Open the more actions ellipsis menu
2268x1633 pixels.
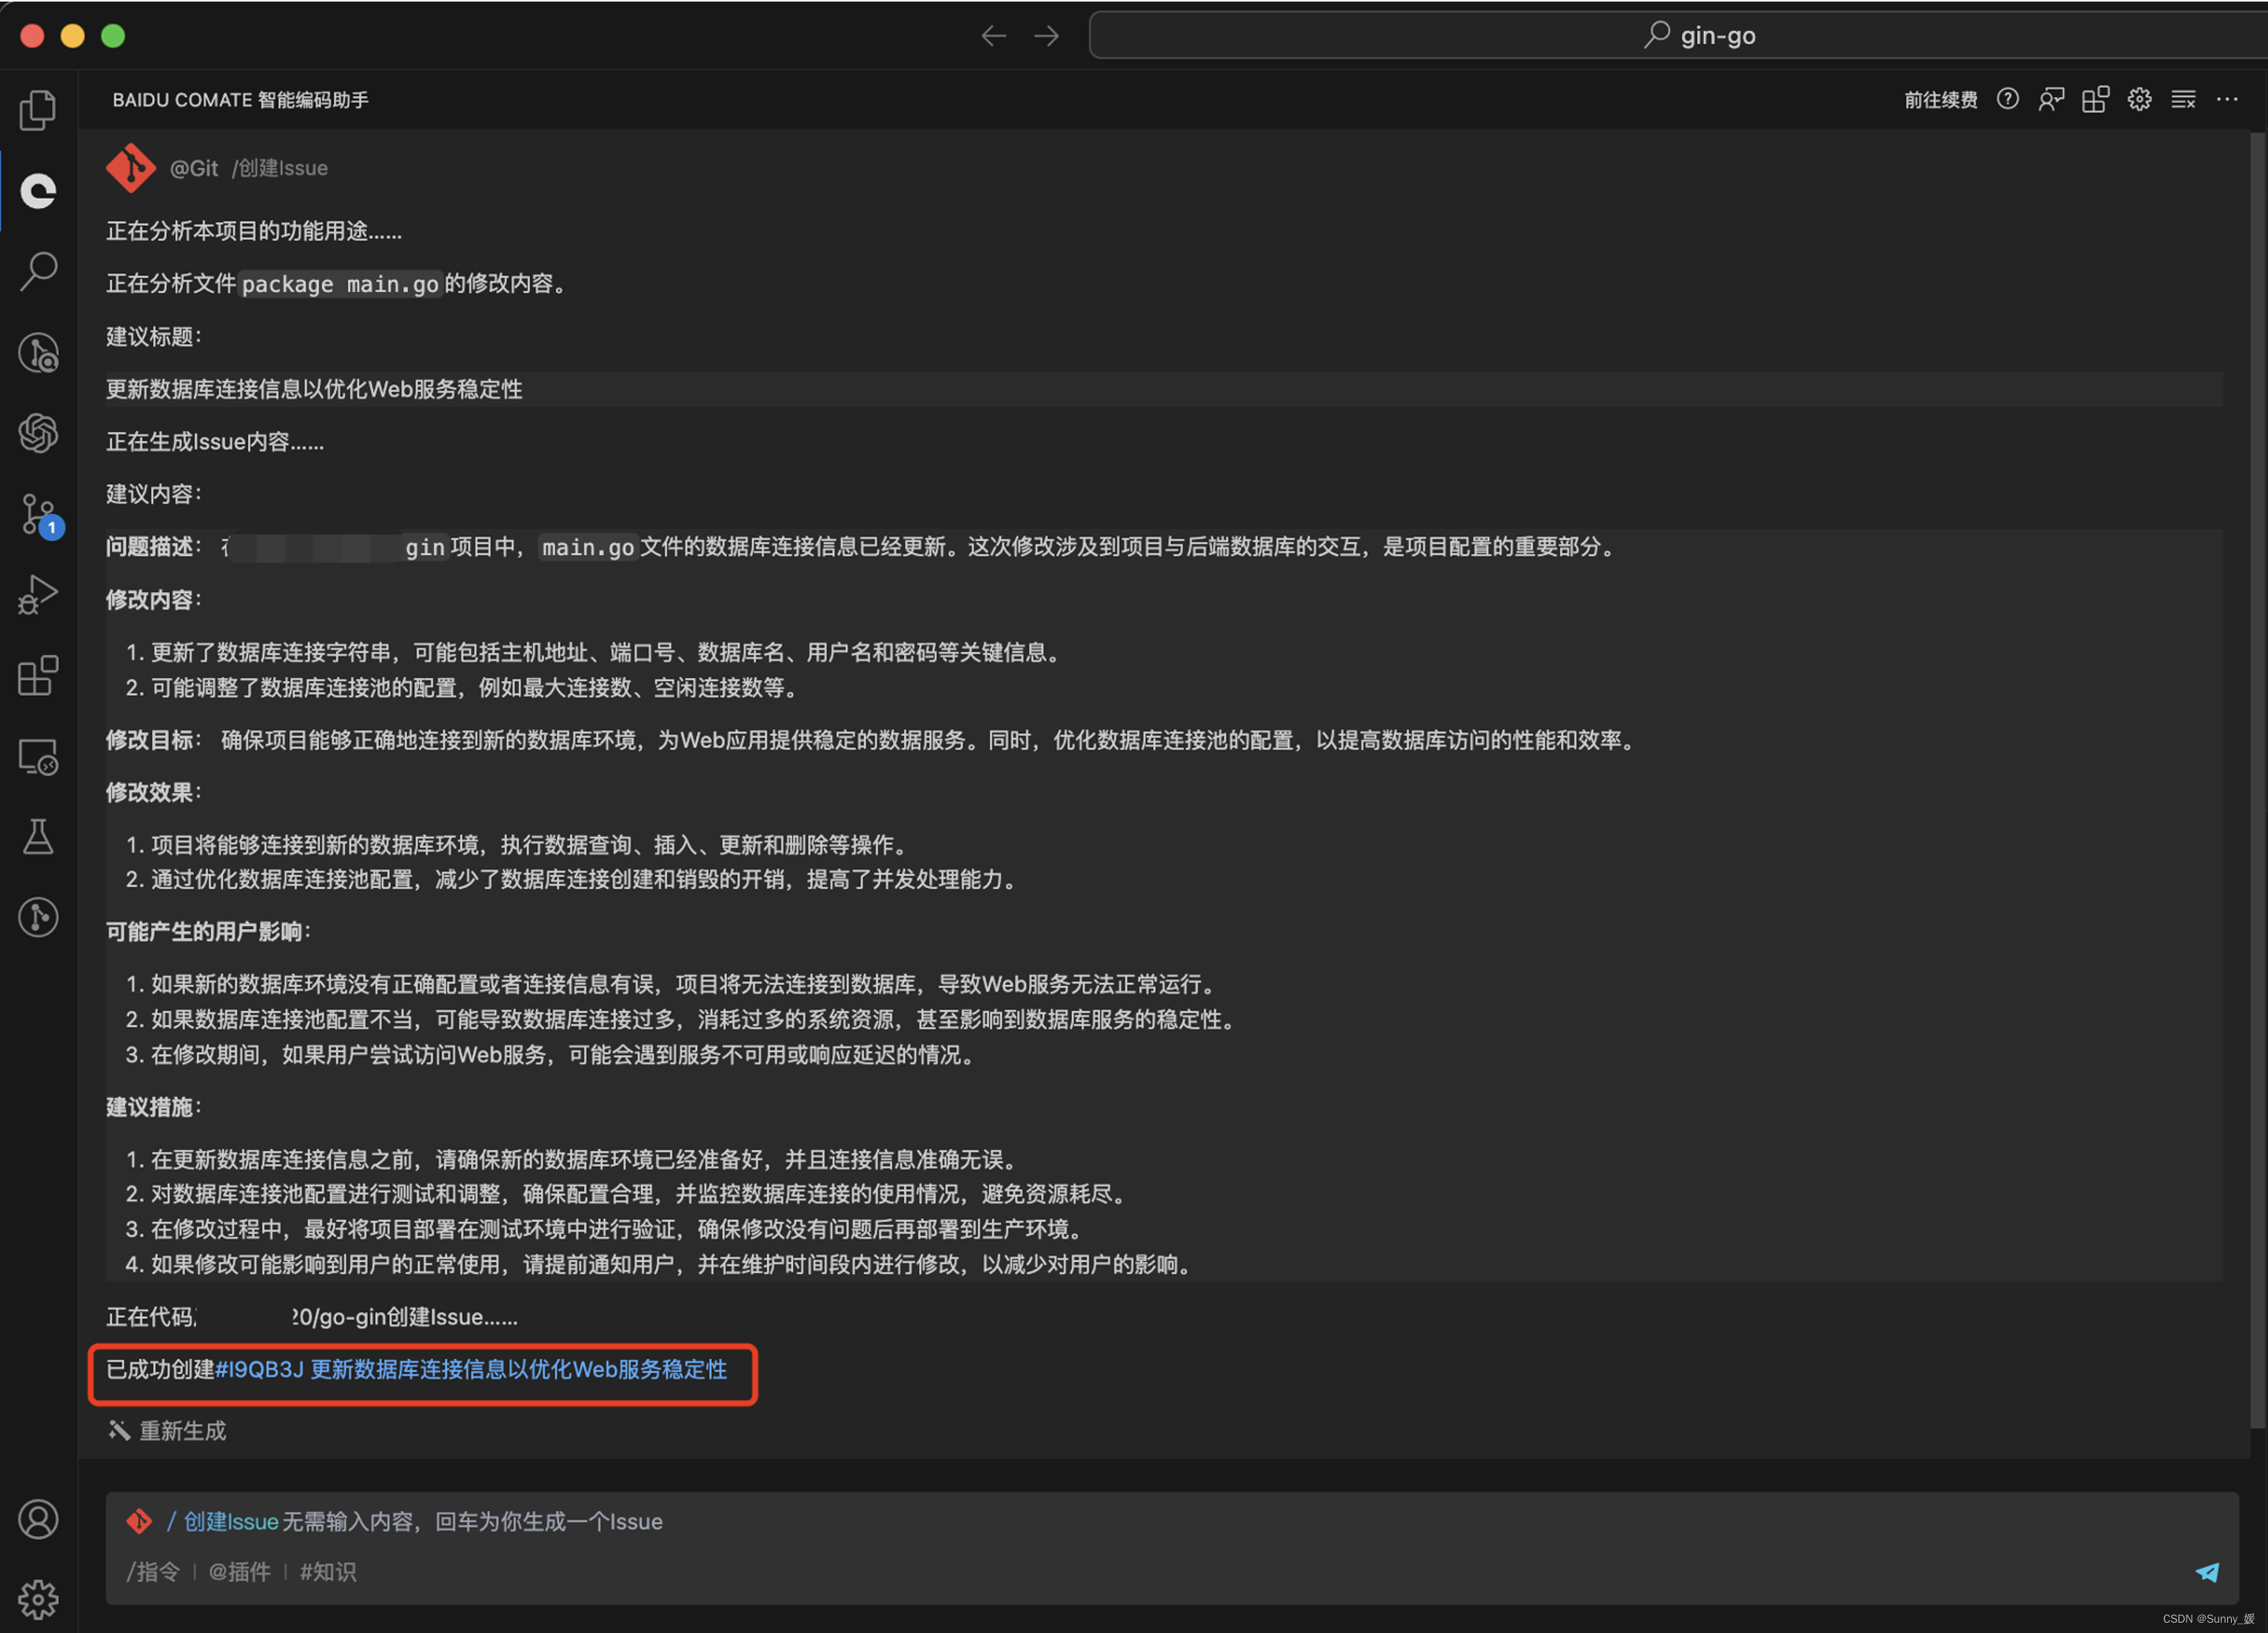point(2227,99)
